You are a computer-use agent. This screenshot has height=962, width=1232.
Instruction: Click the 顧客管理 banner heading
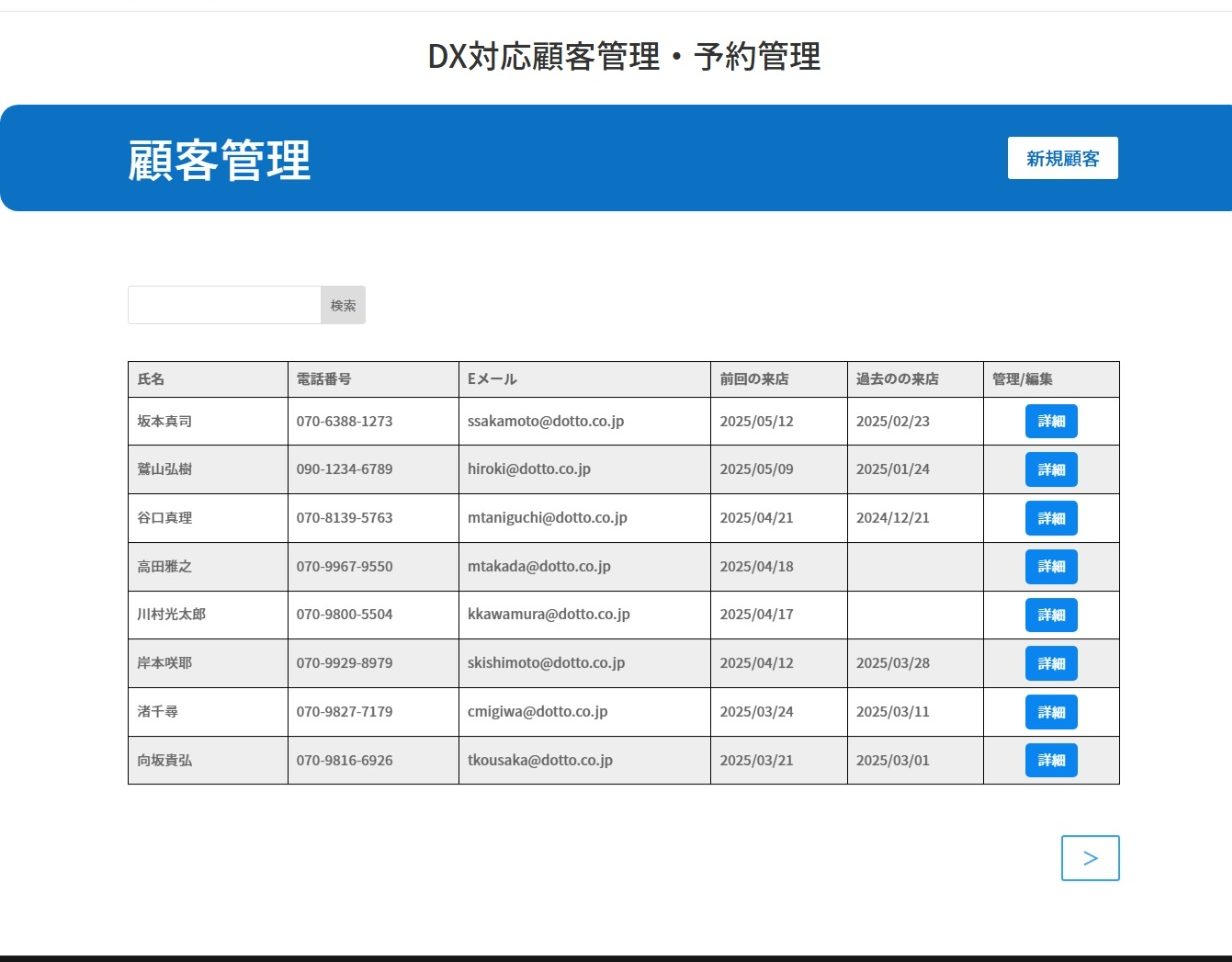[x=219, y=160]
